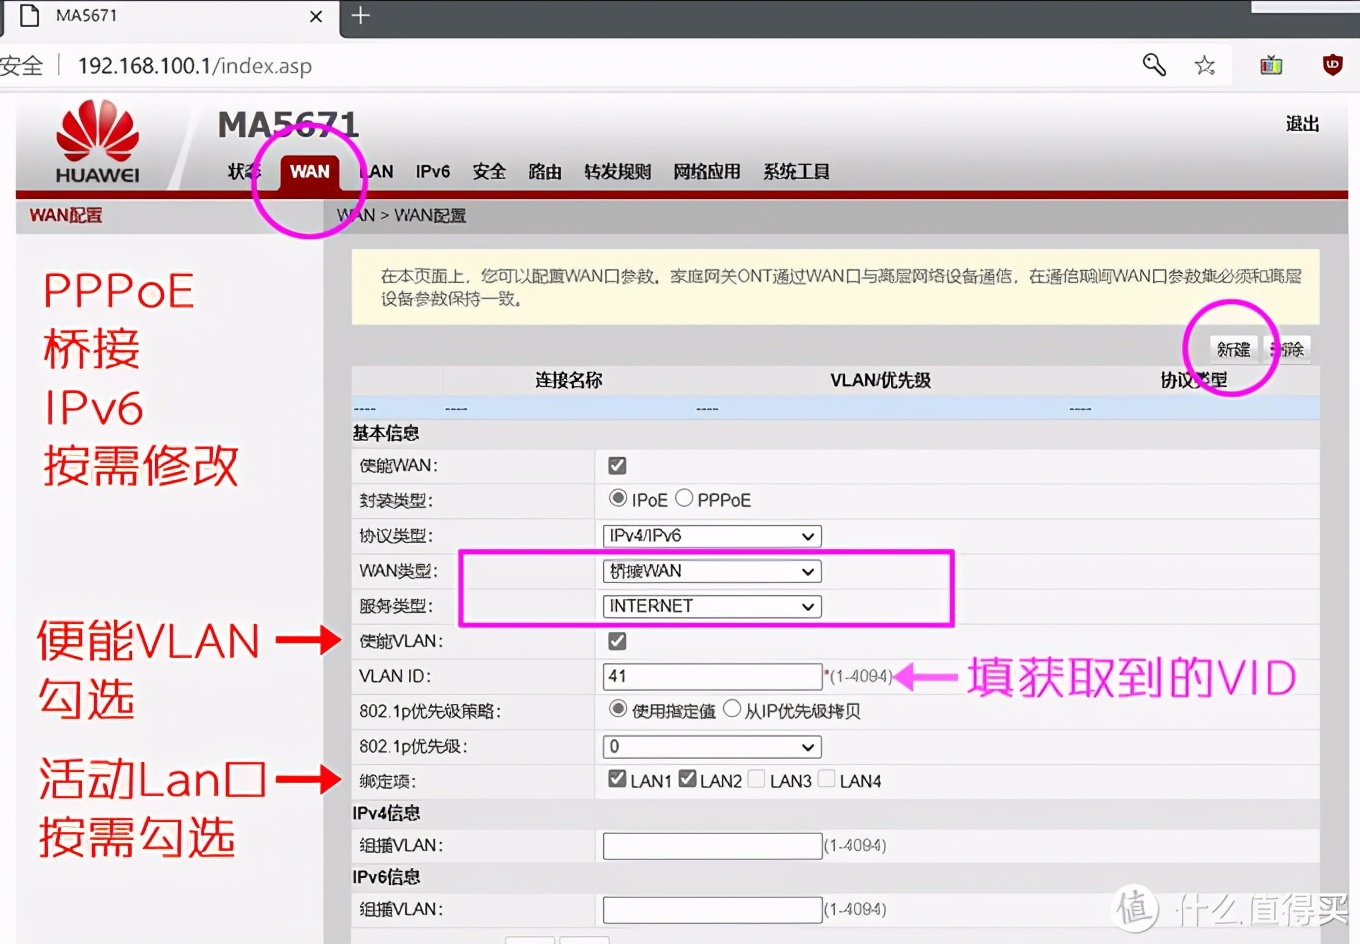Select WAN配置 in the left sidebar
This screenshot has width=1360, height=944.
tap(66, 215)
